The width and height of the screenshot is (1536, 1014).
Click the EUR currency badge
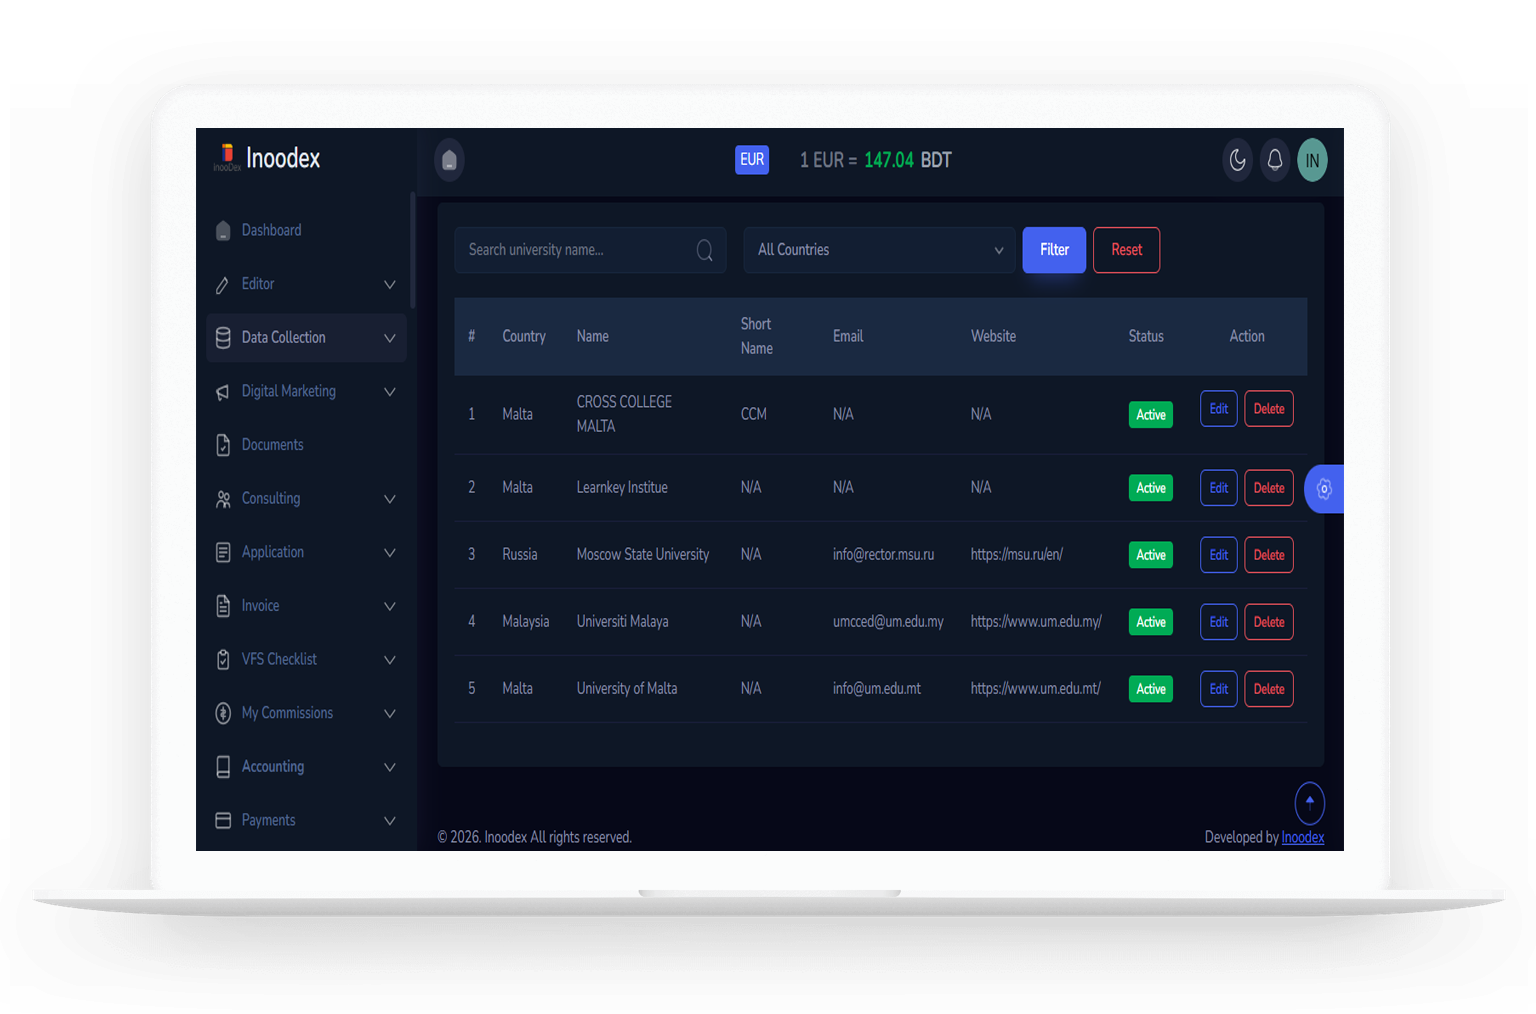[752, 160]
